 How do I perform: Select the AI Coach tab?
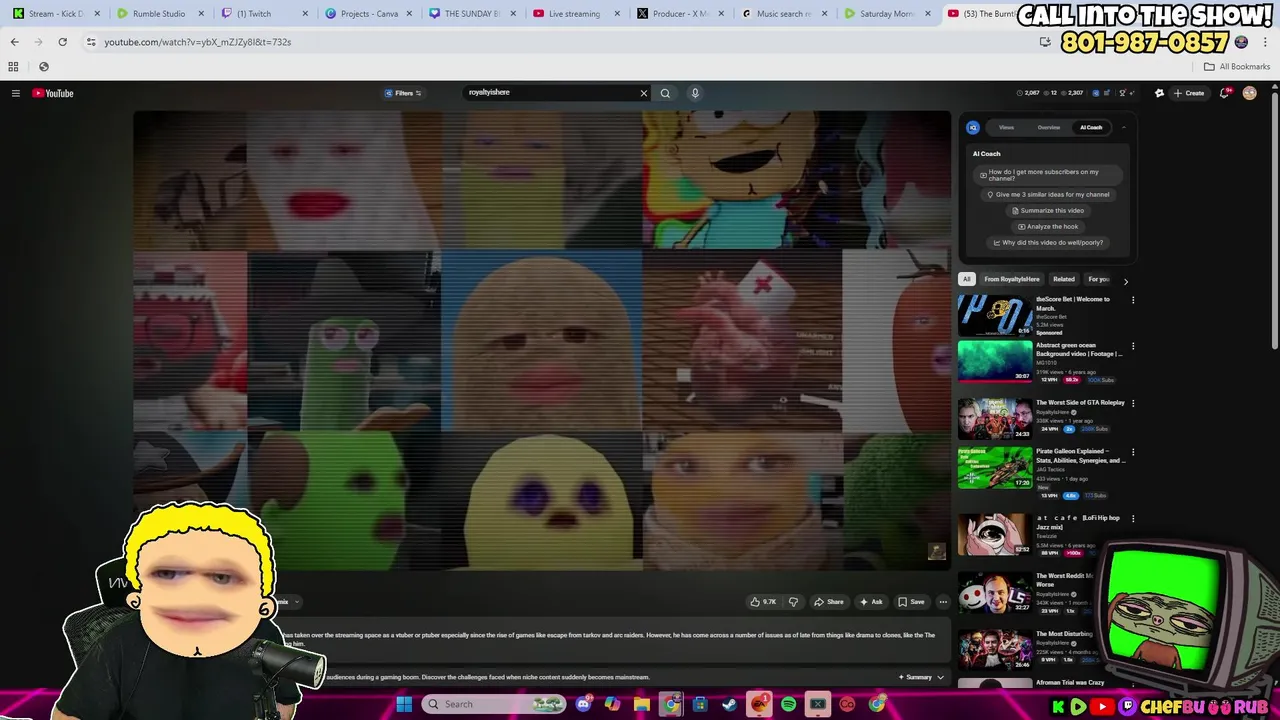click(1091, 127)
